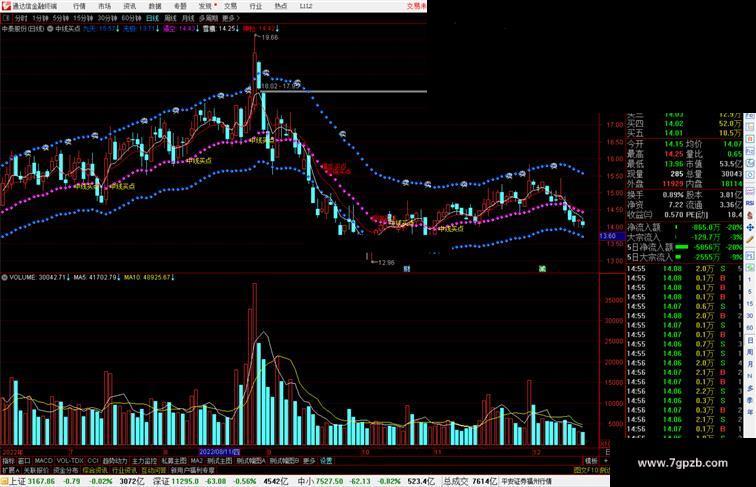756x487 pixels.
Task: Switch chart to 分时 view
Action: [21, 18]
